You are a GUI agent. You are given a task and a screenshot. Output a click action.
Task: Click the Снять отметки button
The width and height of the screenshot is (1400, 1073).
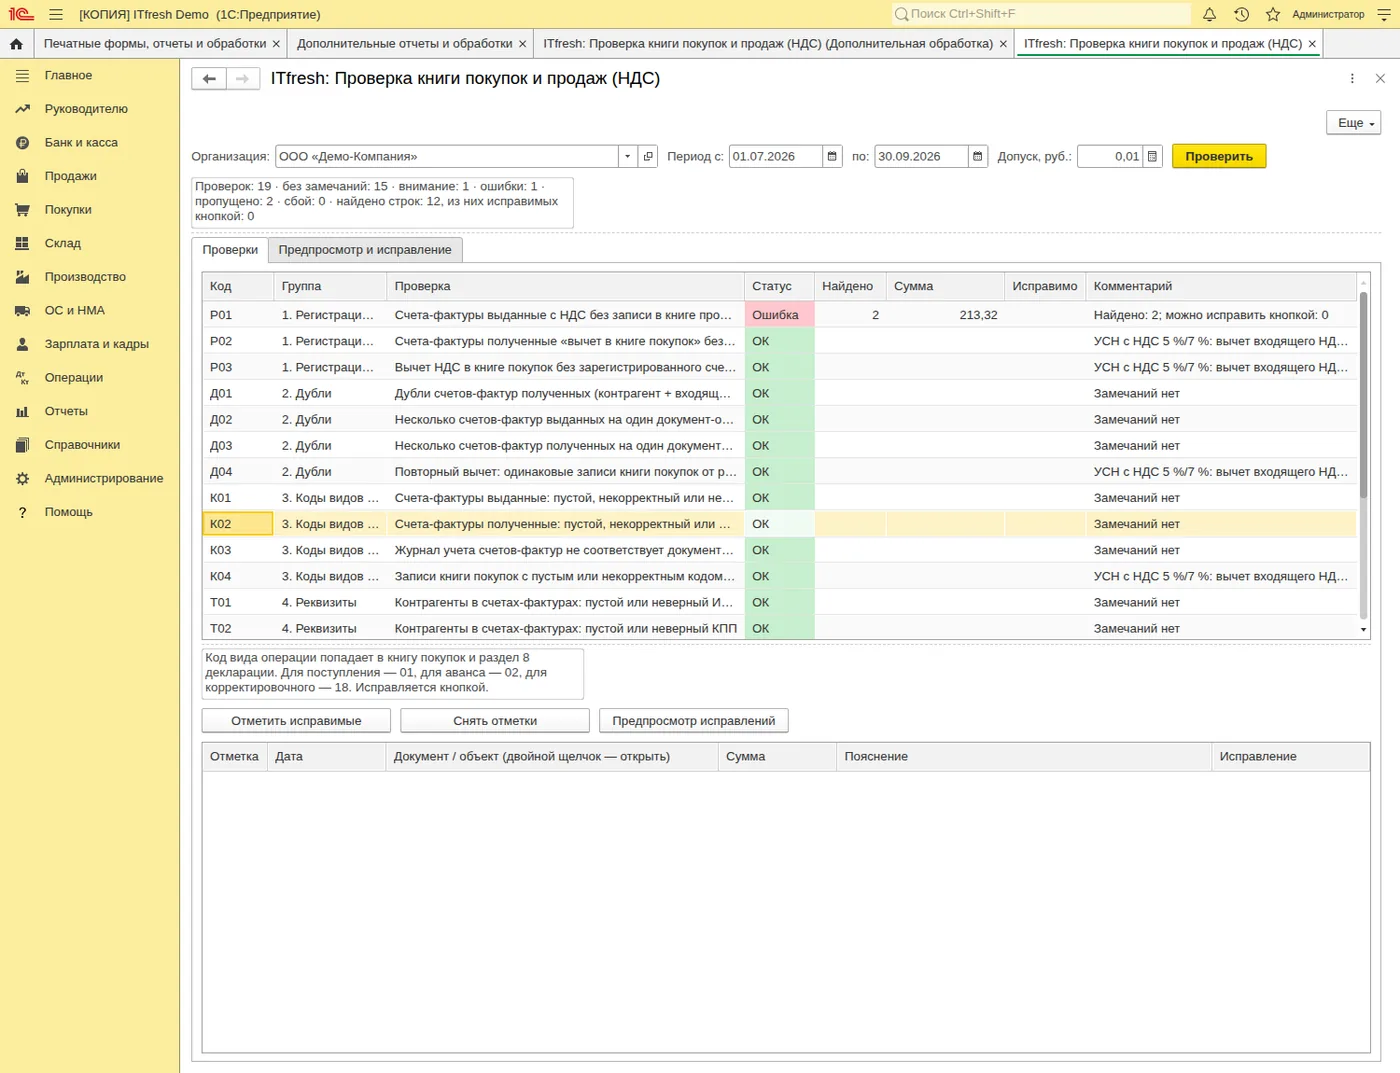(x=495, y=721)
